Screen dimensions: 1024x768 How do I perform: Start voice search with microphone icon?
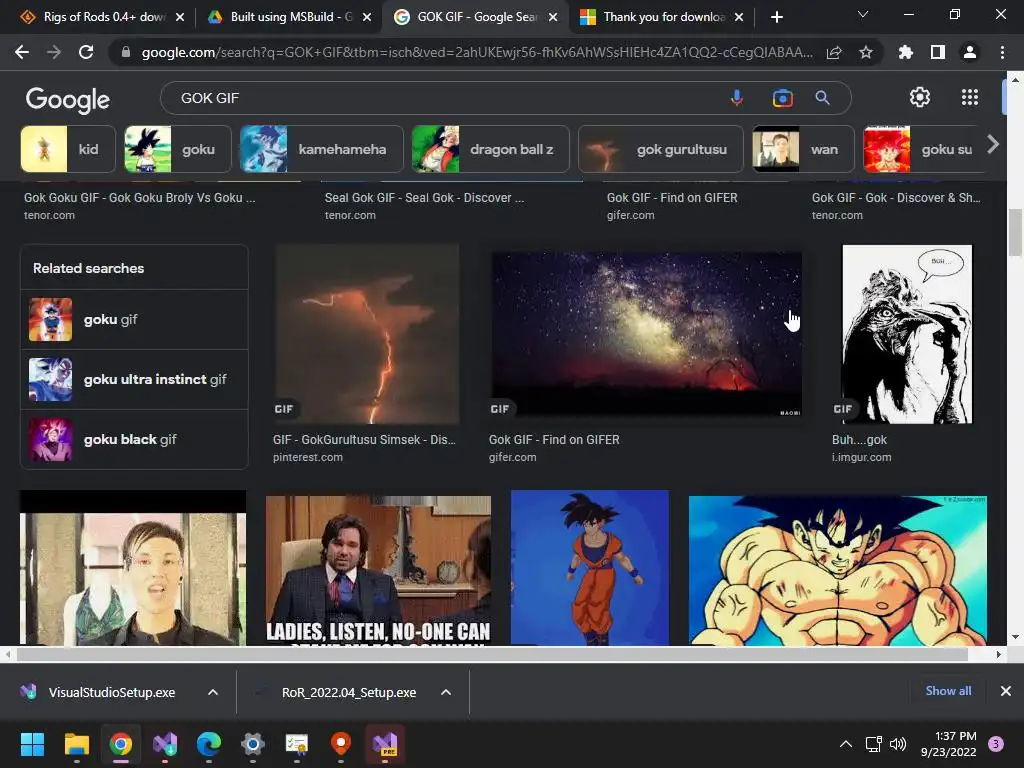737,98
